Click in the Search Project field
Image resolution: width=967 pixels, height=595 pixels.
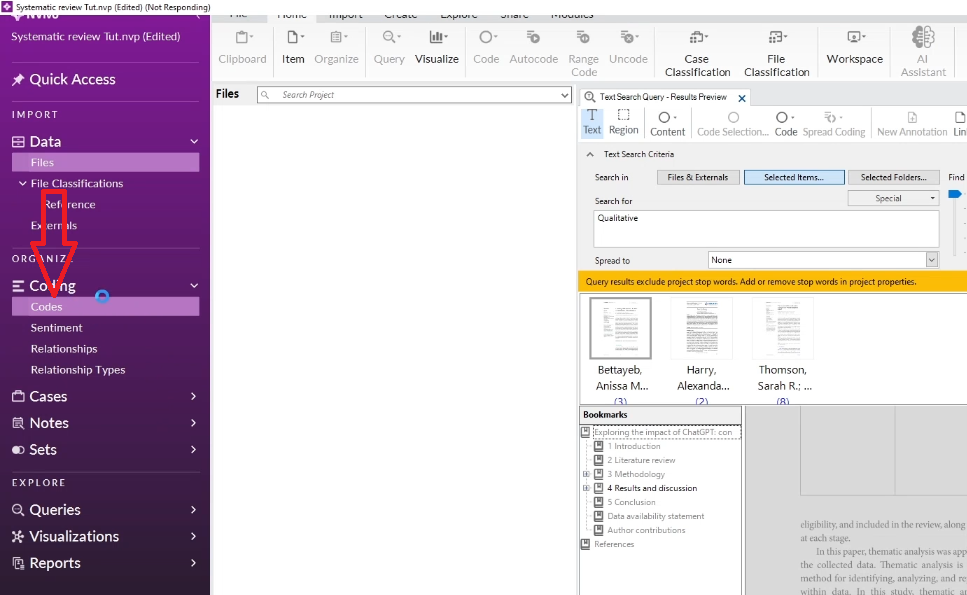click(414, 95)
